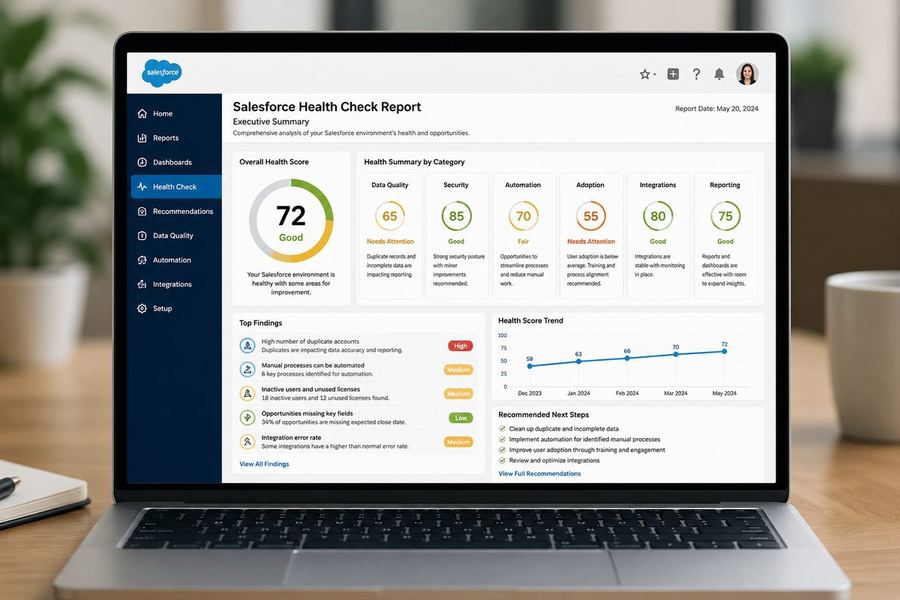Screen dimensions: 900x600
Task: Click the integration error rate icon
Action: pos(247,442)
